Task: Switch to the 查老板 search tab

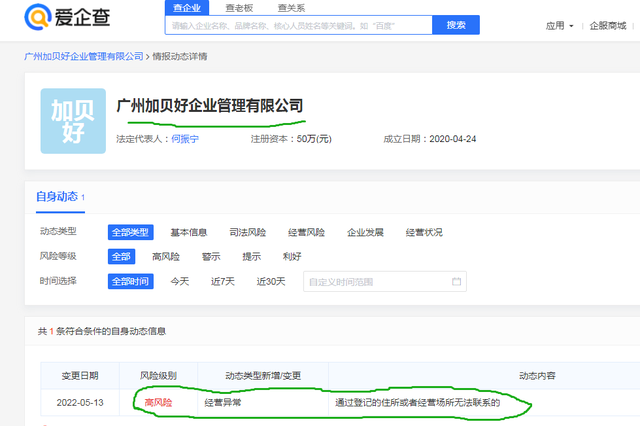Action: click(x=239, y=8)
